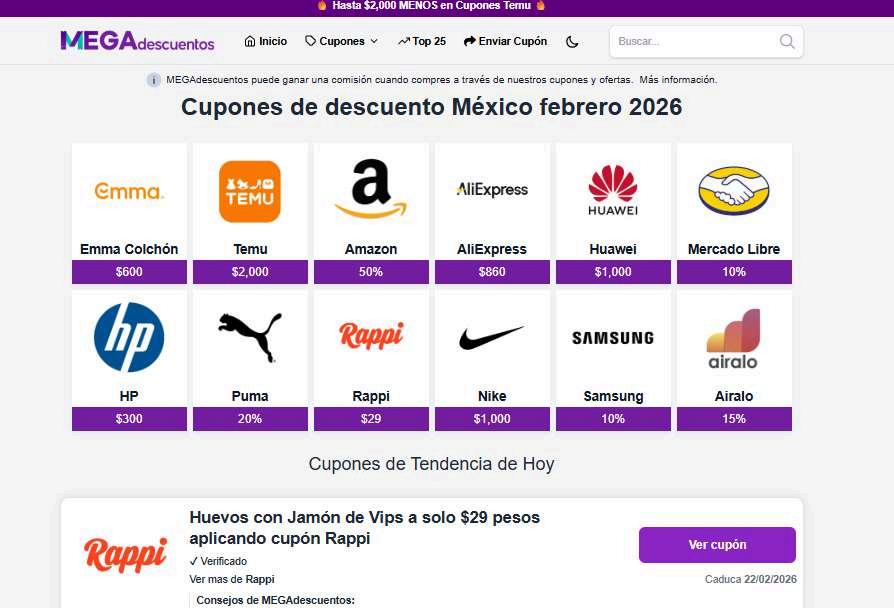Open the Emma Colchón logo
This screenshot has height=608, width=894.
tap(129, 191)
